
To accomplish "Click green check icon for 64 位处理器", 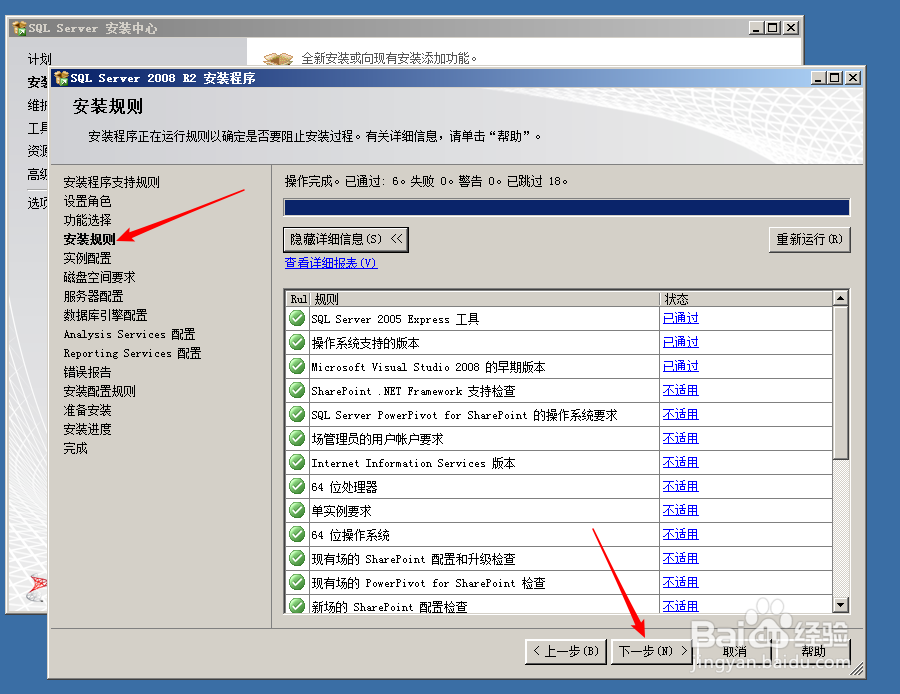I will pyautogui.click(x=297, y=486).
